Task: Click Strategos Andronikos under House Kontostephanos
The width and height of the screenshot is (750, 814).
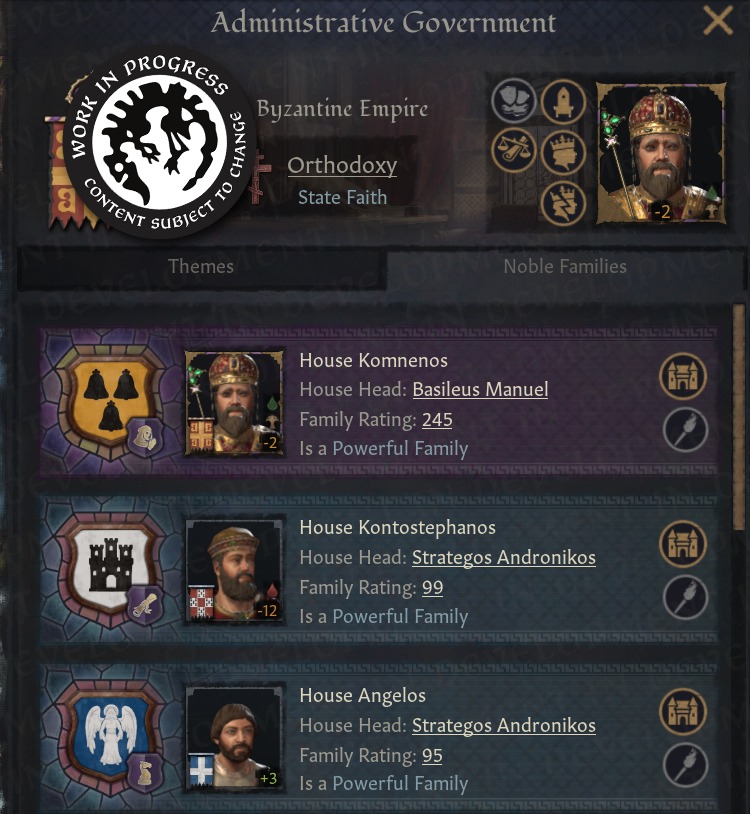Action: coord(504,558)
